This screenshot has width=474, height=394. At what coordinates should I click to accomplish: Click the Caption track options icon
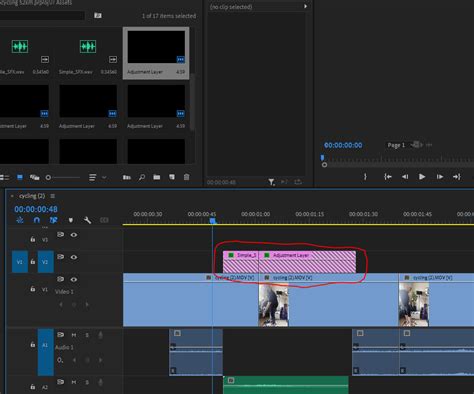click(x=104, y=220)
